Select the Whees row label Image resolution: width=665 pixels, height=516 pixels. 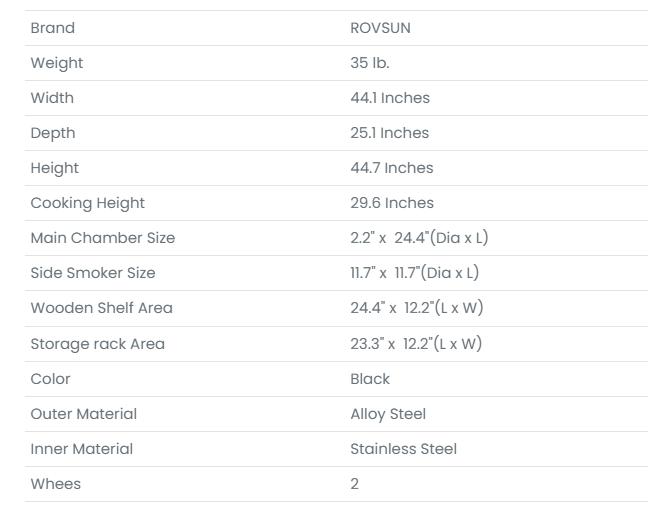(x=55, y=484)
